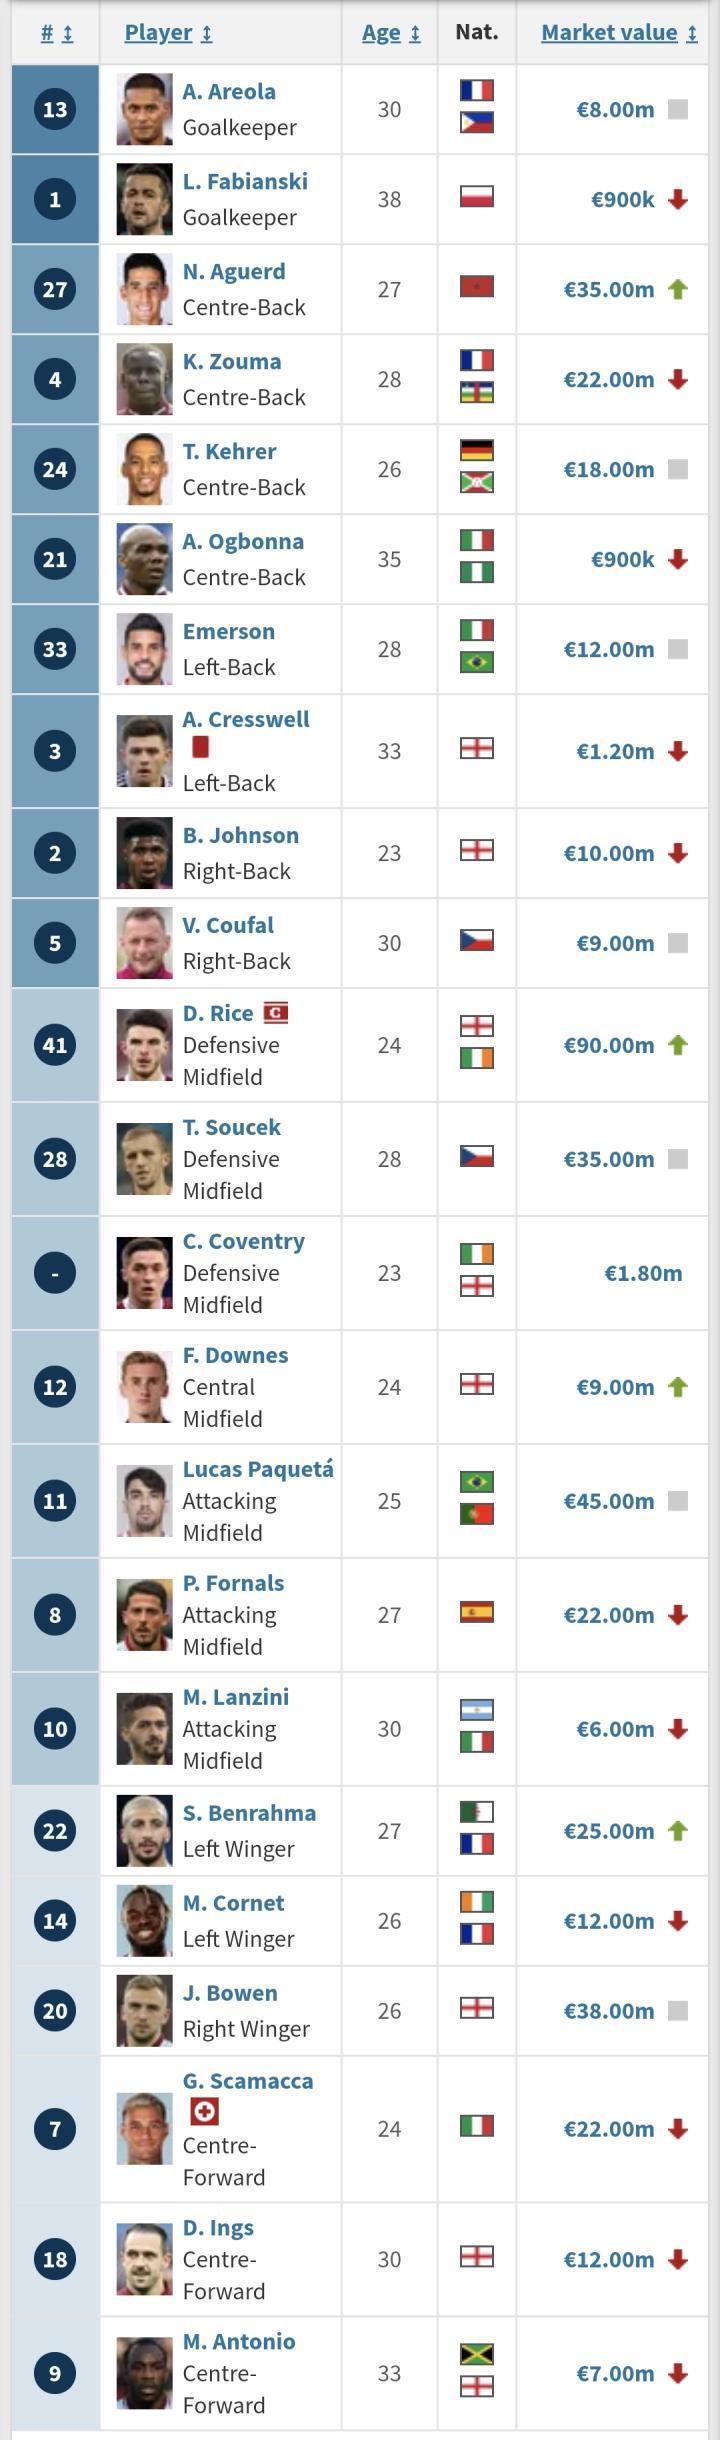Viewport: 720px width, 2440px height.
Task: Click the red down arrow beside €7.00m
Action: coord(678,2373)
